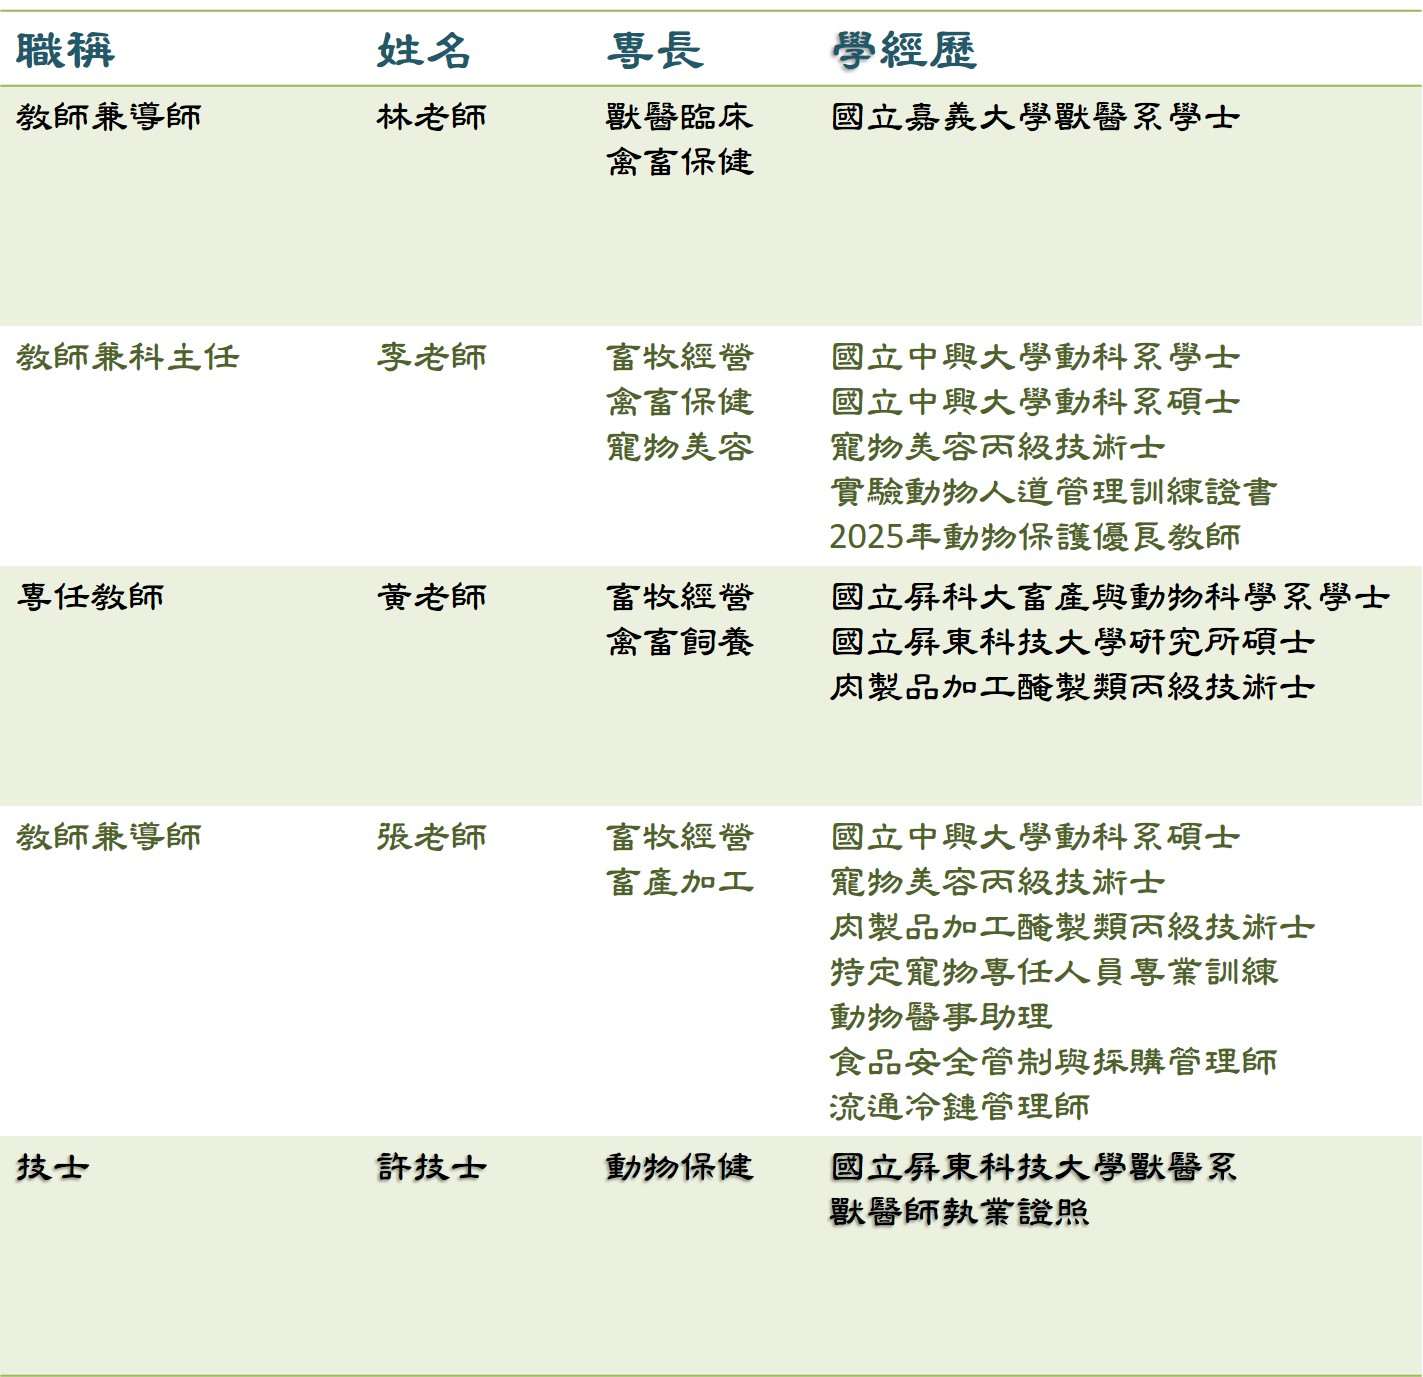Select the title '教師兼科主任'
The width and height of the screenshot is (1423, 1377).
pyautogui.click(x=128, y=357)
